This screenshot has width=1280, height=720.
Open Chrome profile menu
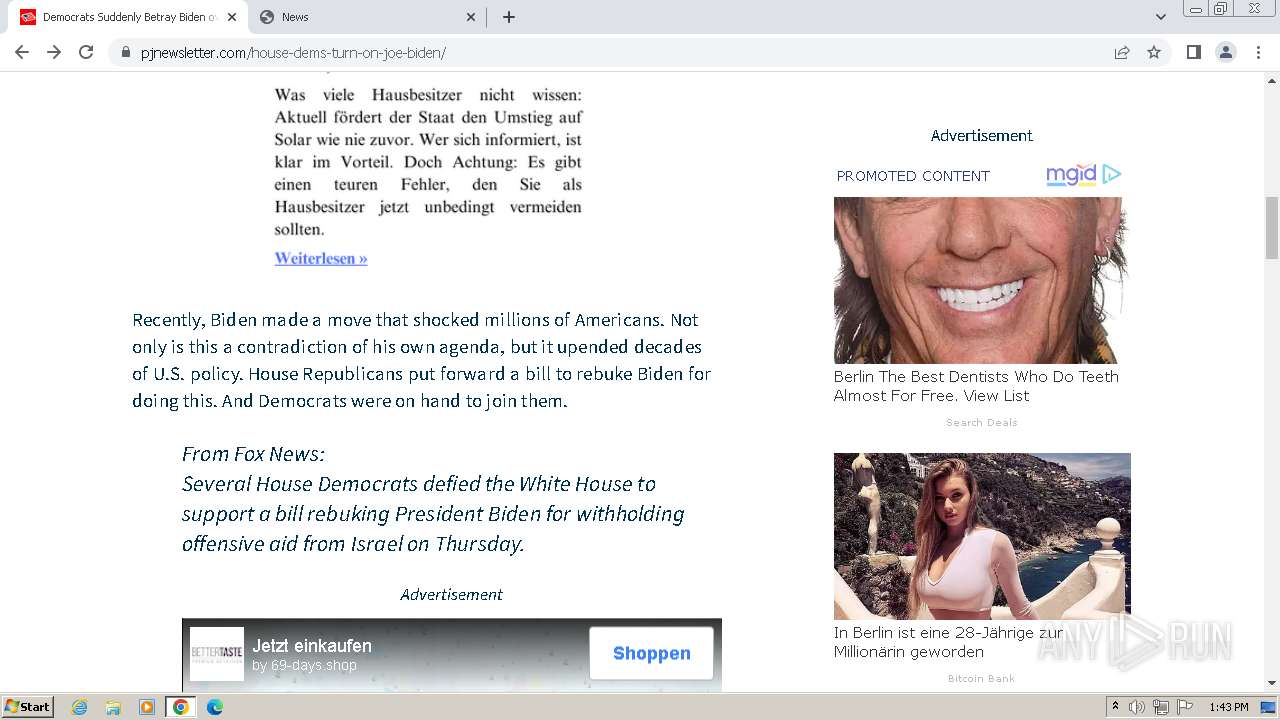1226,52
